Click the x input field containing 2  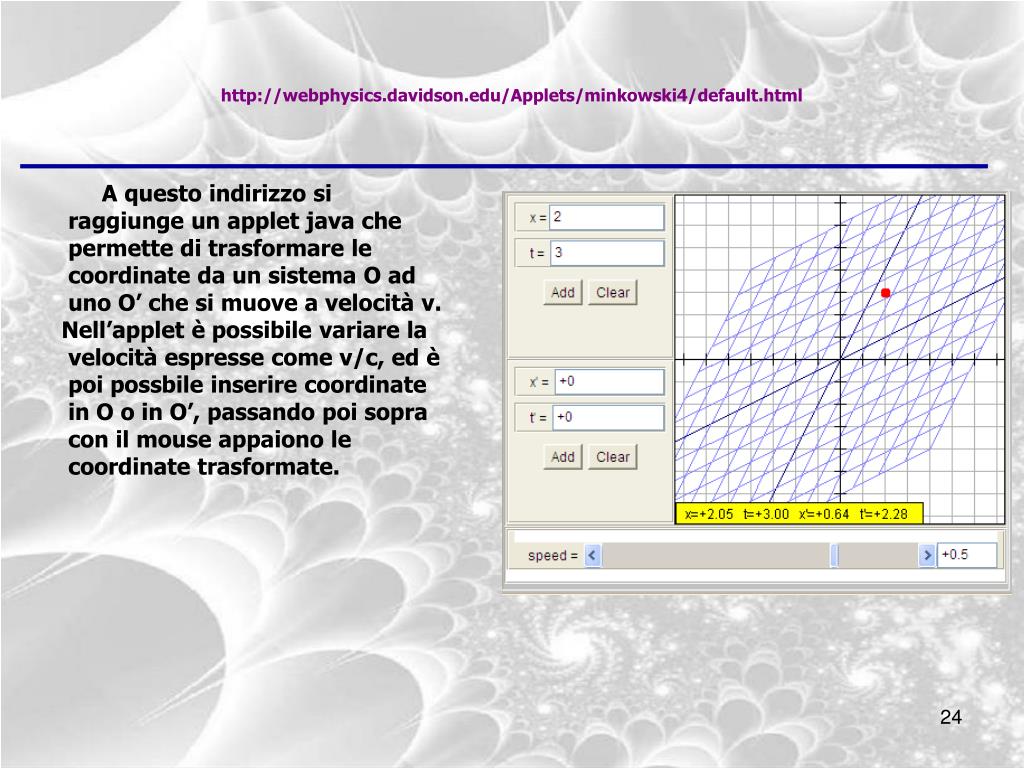click(607, 217)
